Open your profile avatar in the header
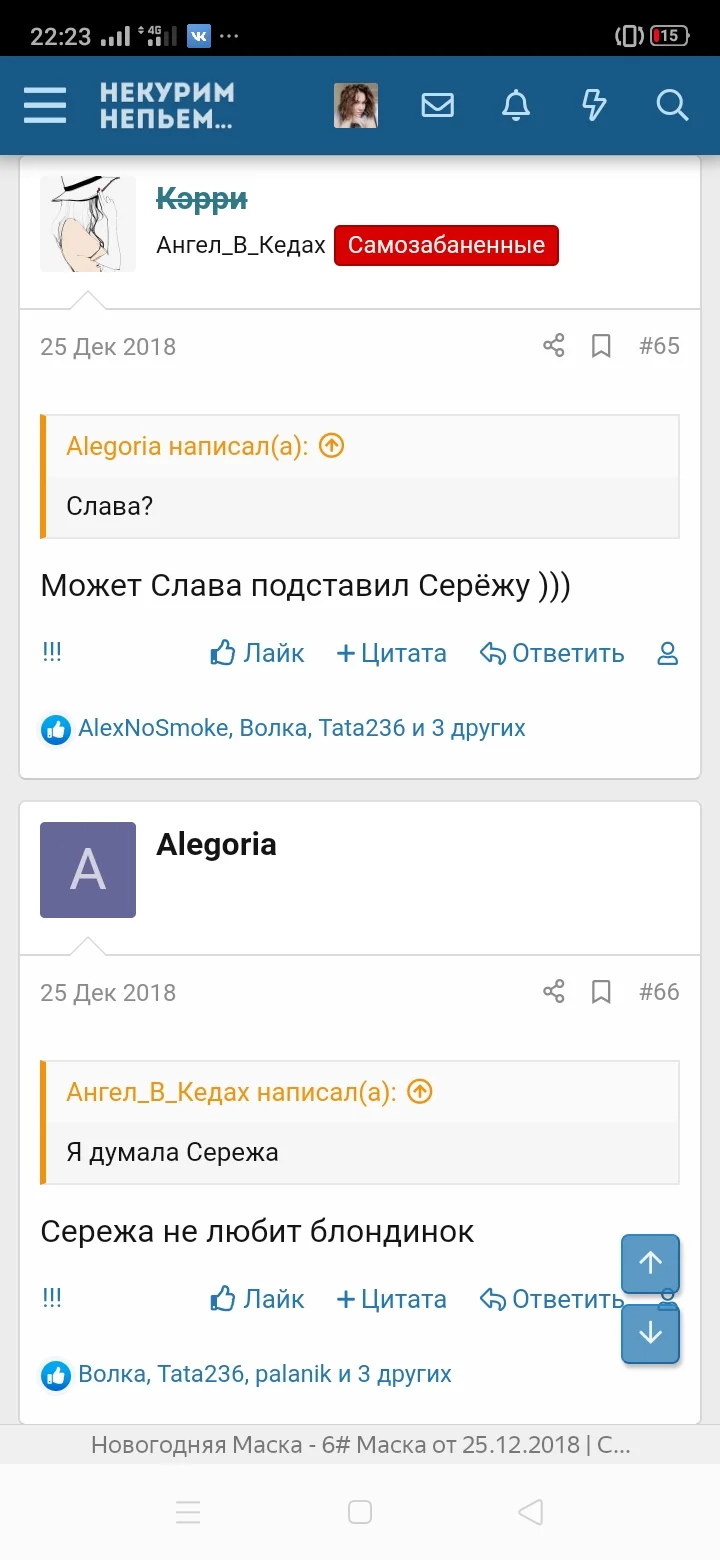Screen dimensions: 720x1560 355,105
